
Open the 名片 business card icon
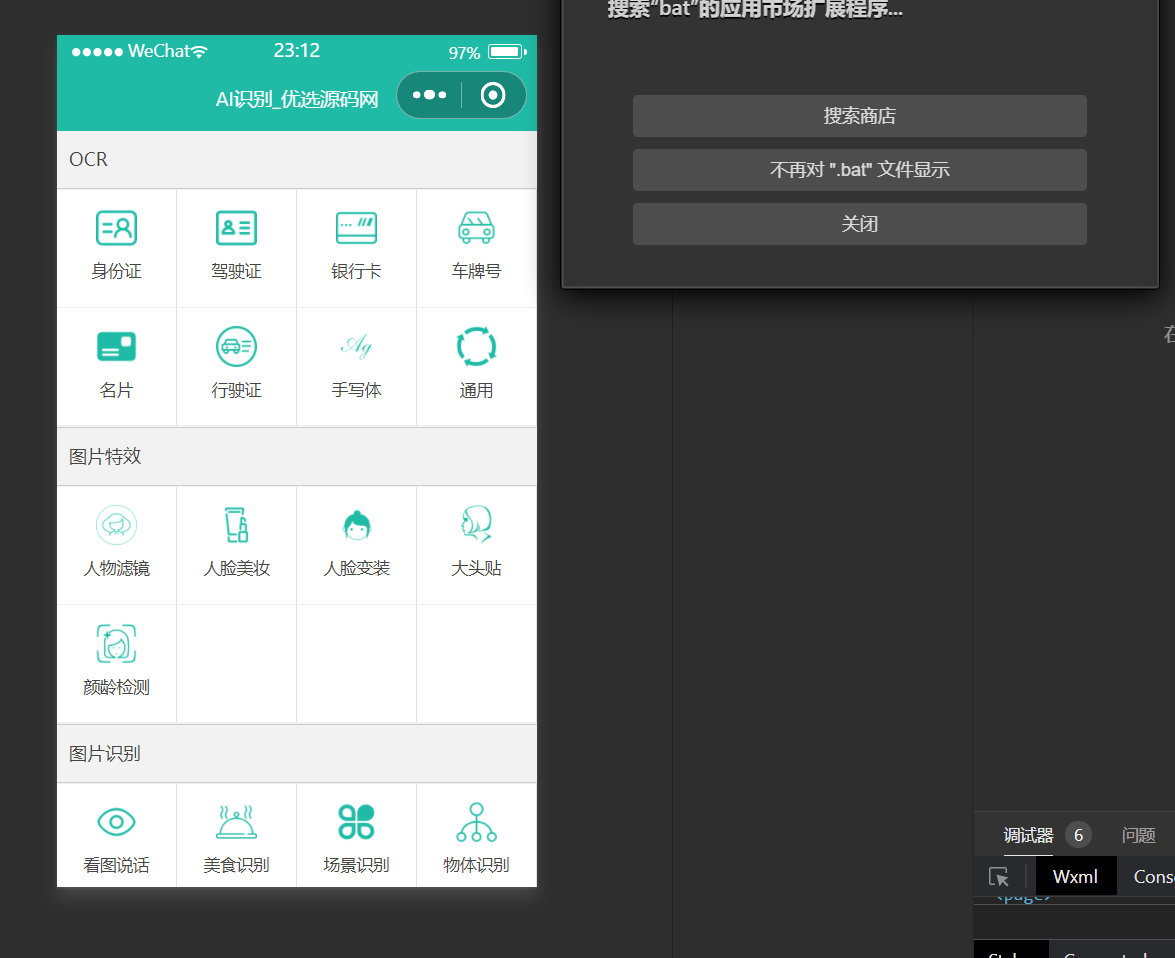[116, 347]
